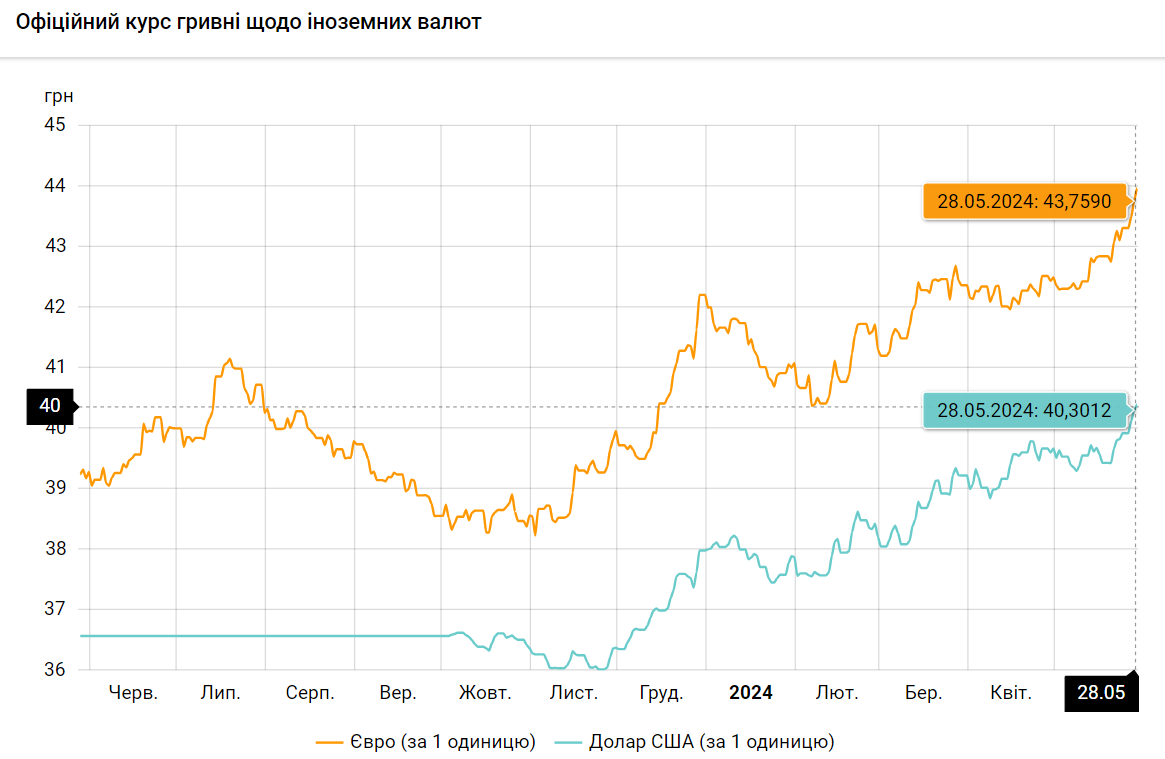1165x759 pixels.
Task: Click the orange Євро legend line marker
Action: pyautogui.click(x=329, y=742)
